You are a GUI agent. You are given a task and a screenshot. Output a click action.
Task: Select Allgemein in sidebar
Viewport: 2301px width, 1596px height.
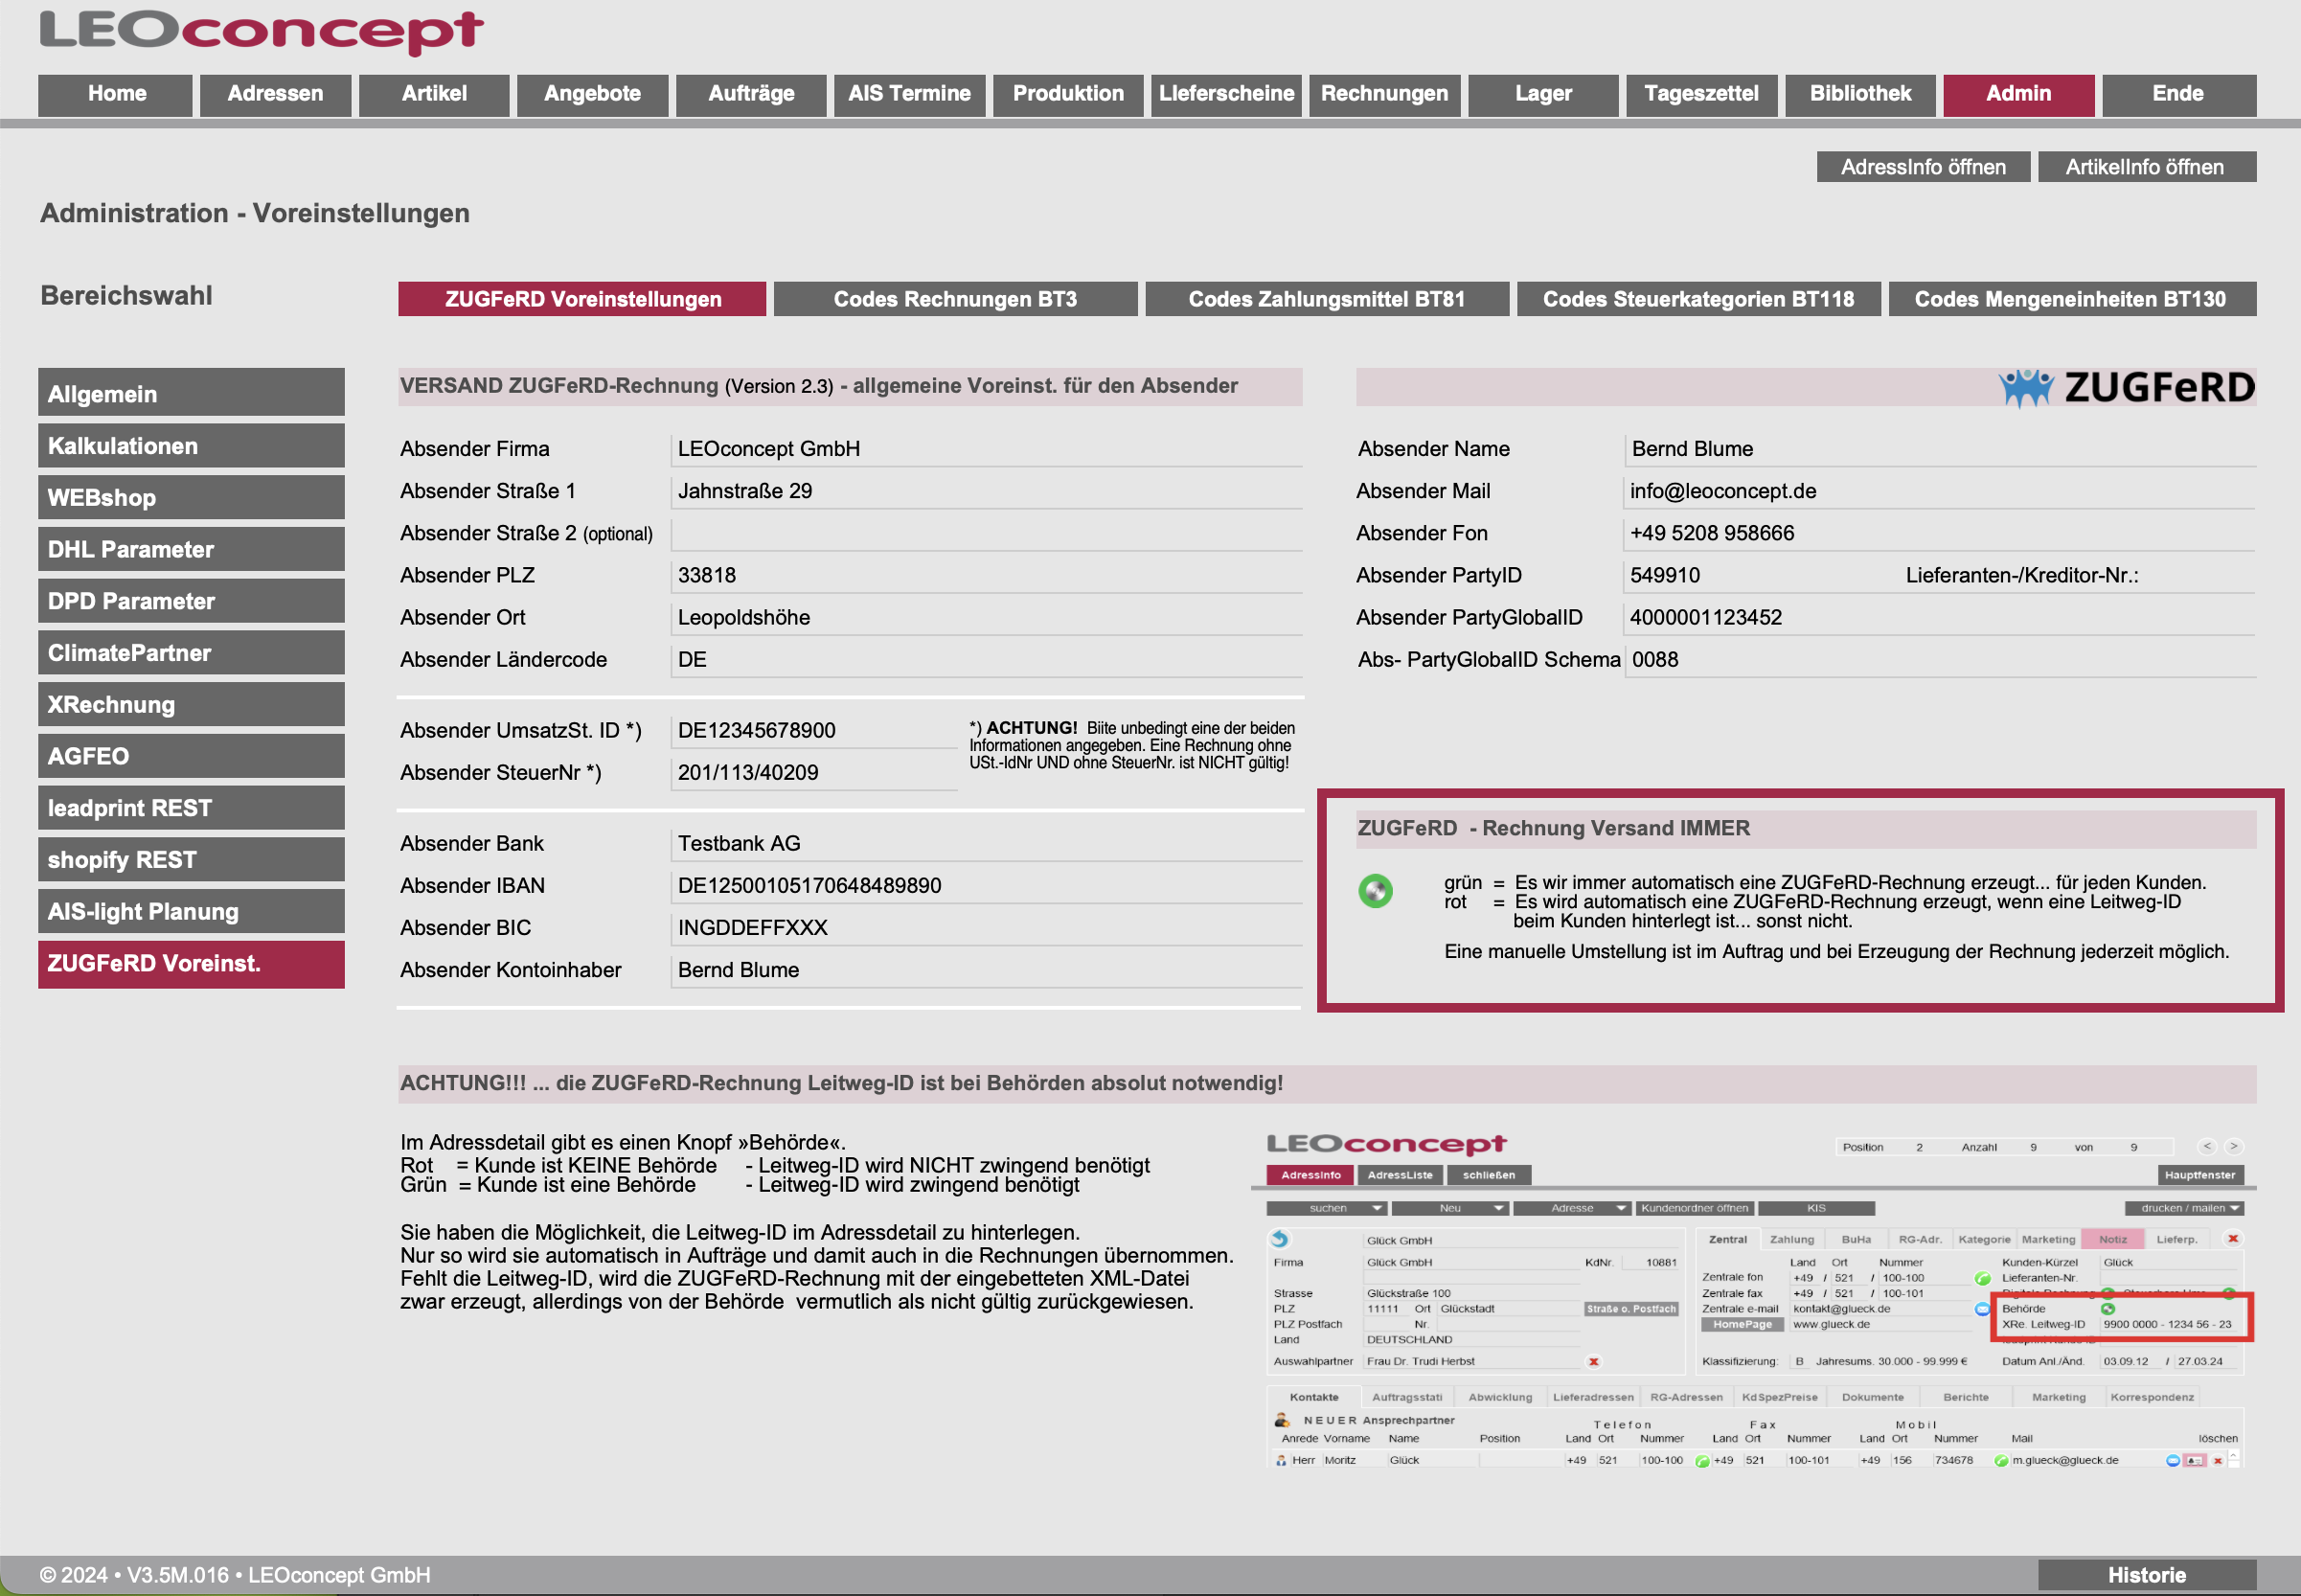pos(191,393)
